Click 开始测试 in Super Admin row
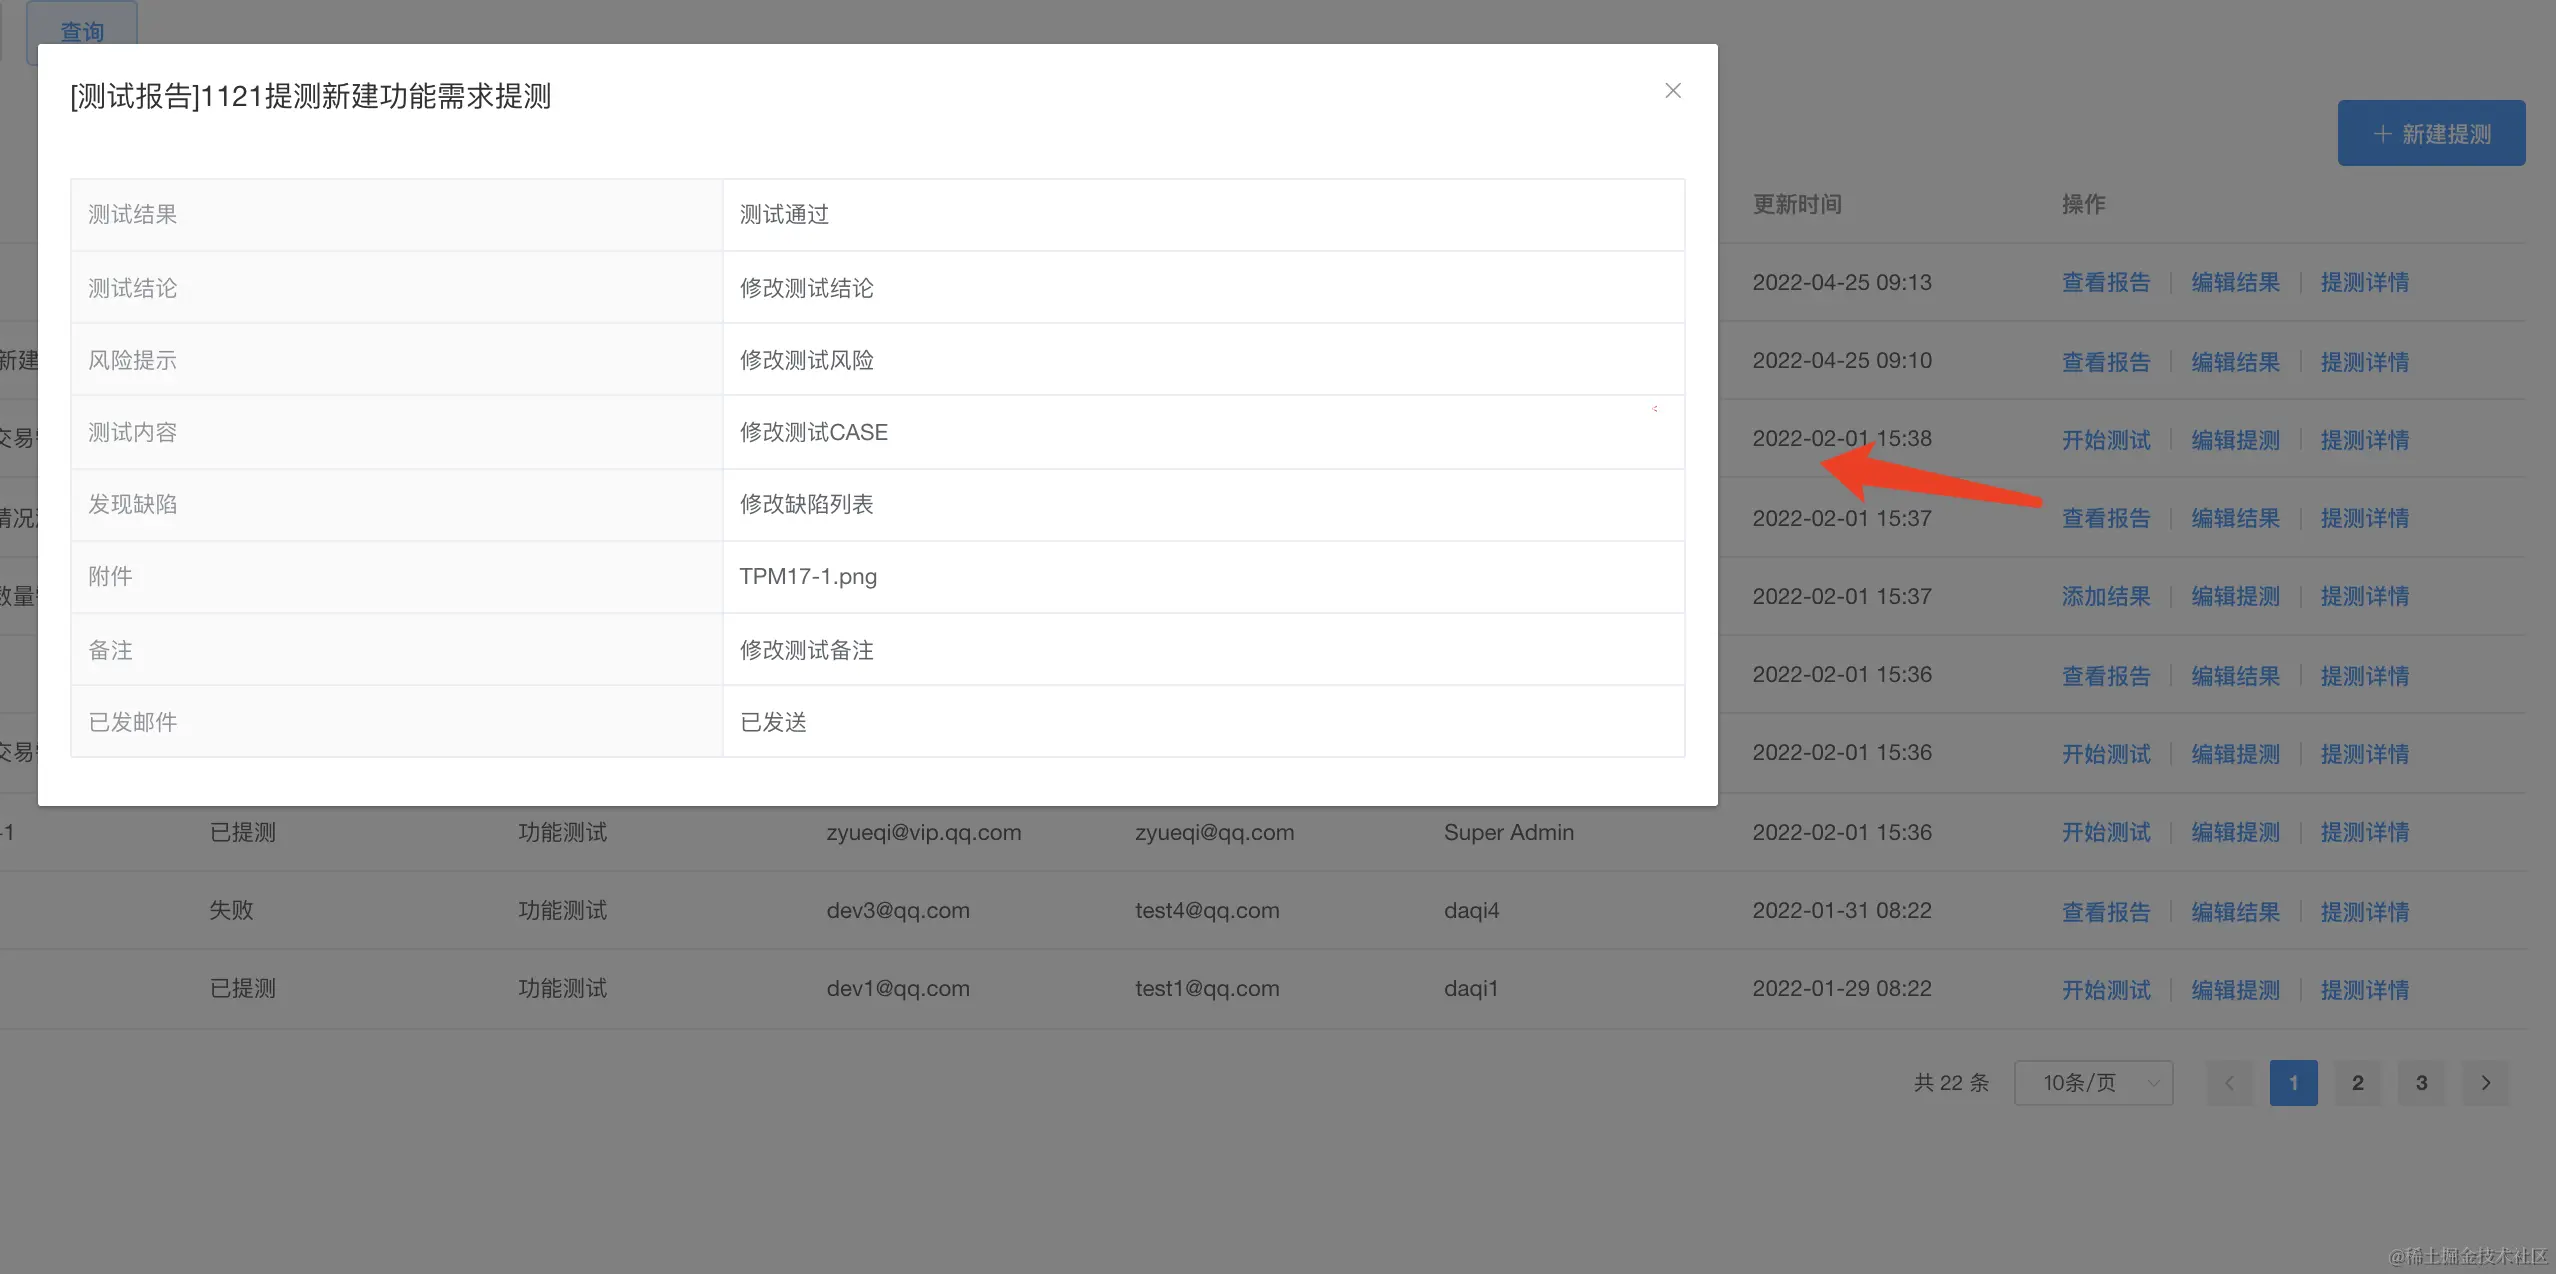 pos(2105,832)
